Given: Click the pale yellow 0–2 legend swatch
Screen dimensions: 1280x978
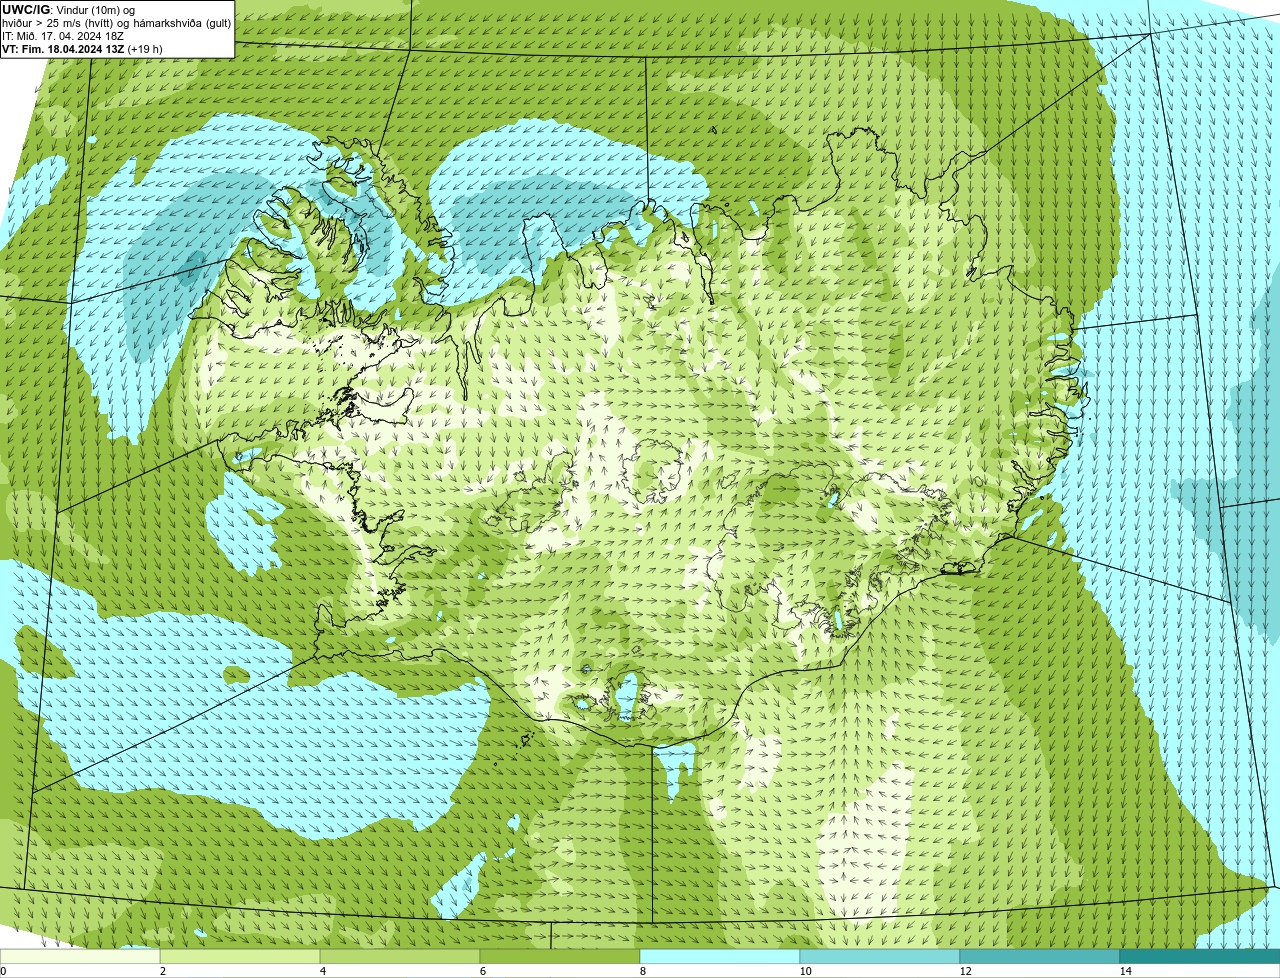Looking at the screenshot, I should pyautogui.click(x=80, y=956).
